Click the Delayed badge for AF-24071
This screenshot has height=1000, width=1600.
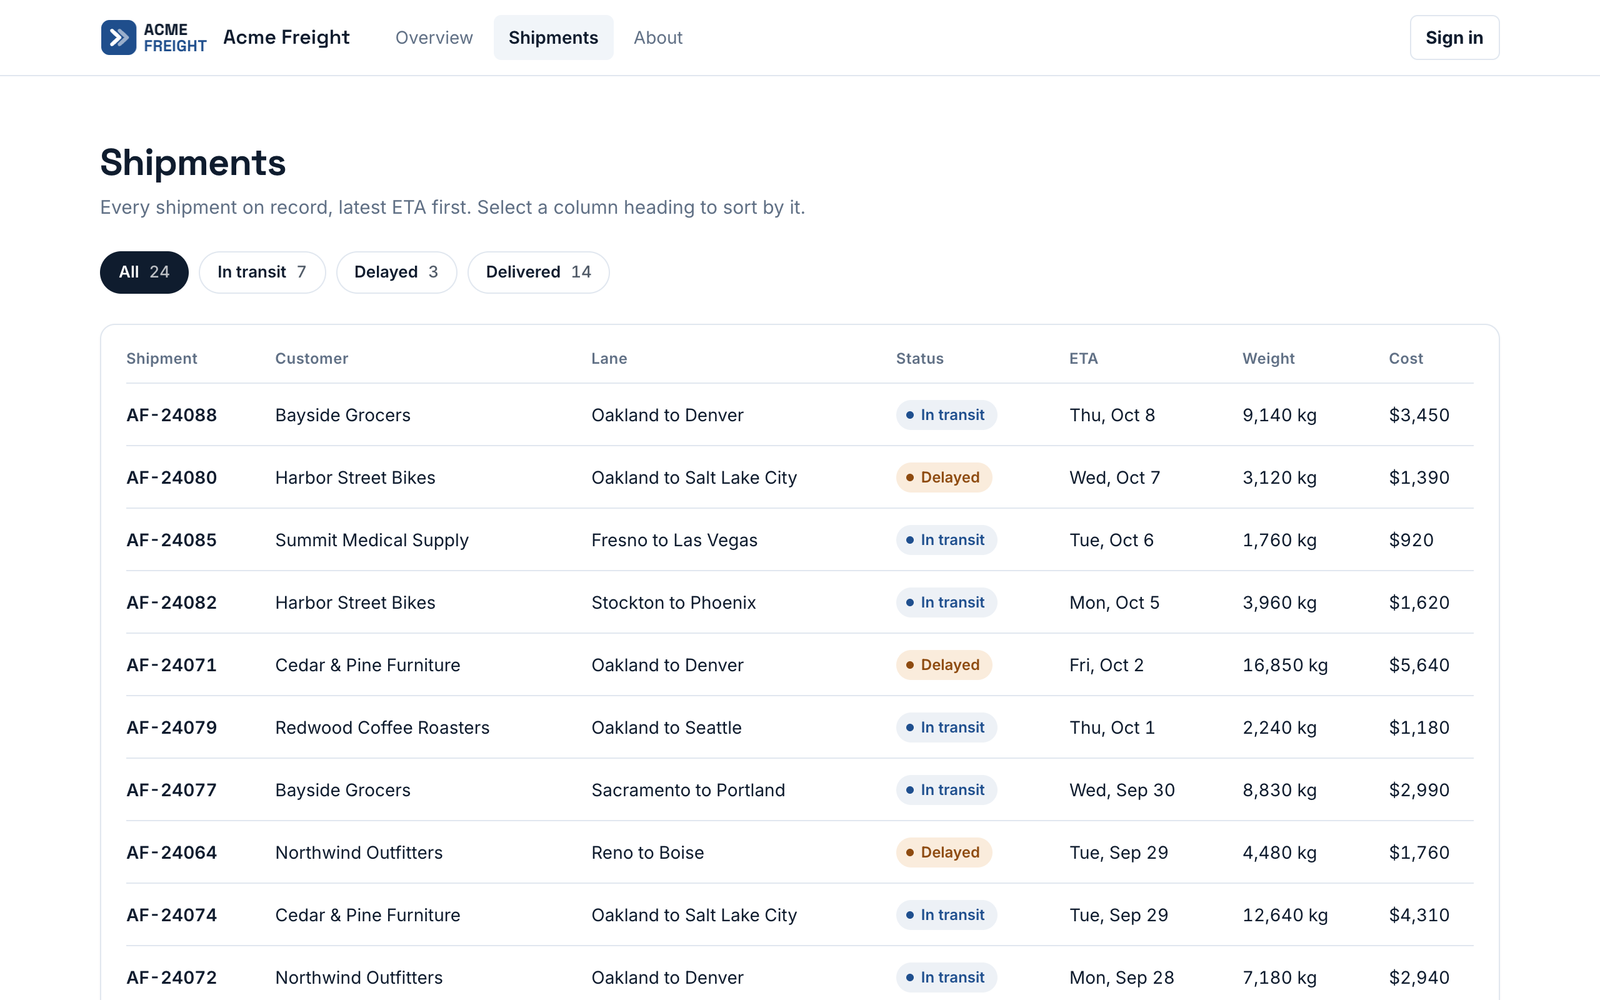tap(944, 665)
